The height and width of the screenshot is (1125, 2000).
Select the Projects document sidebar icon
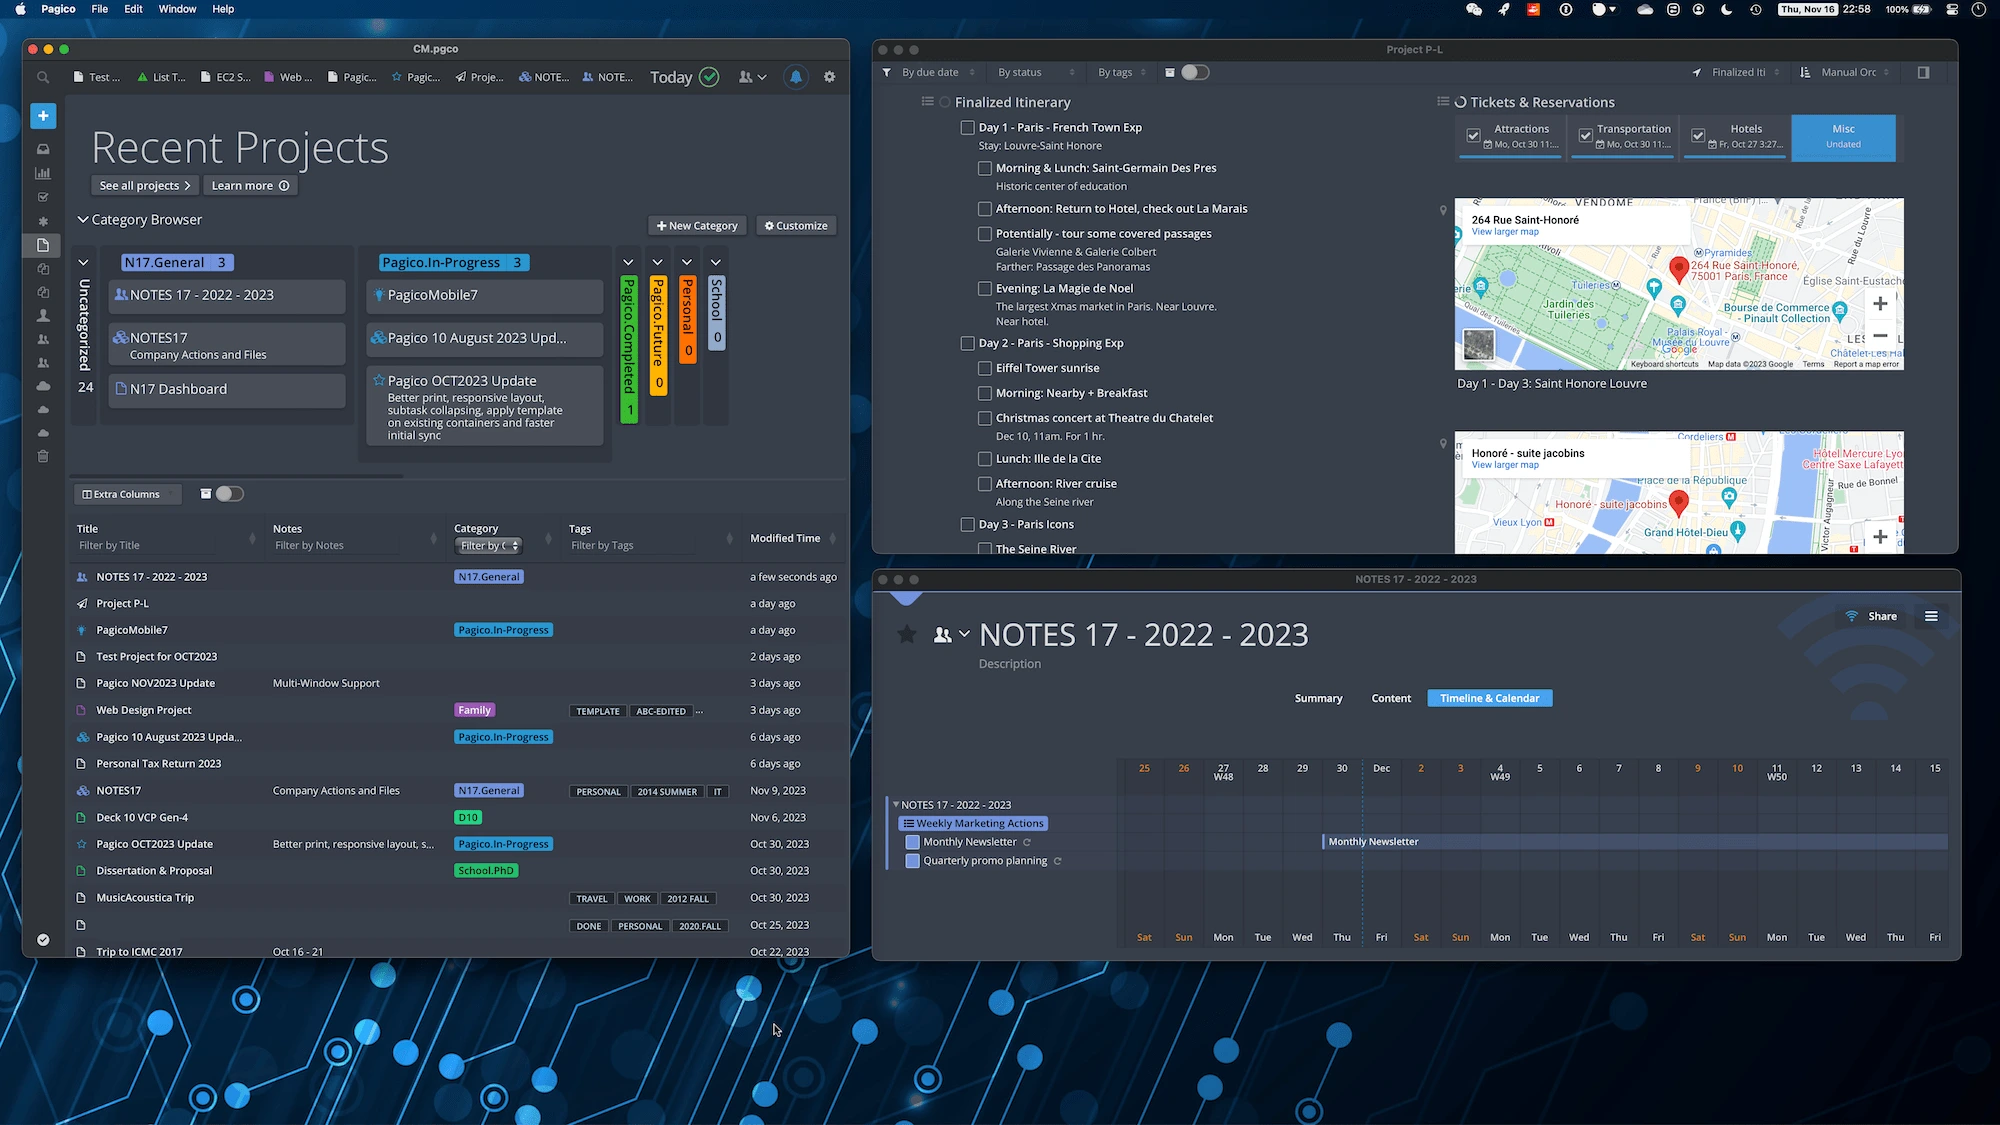tap(43, 245)
